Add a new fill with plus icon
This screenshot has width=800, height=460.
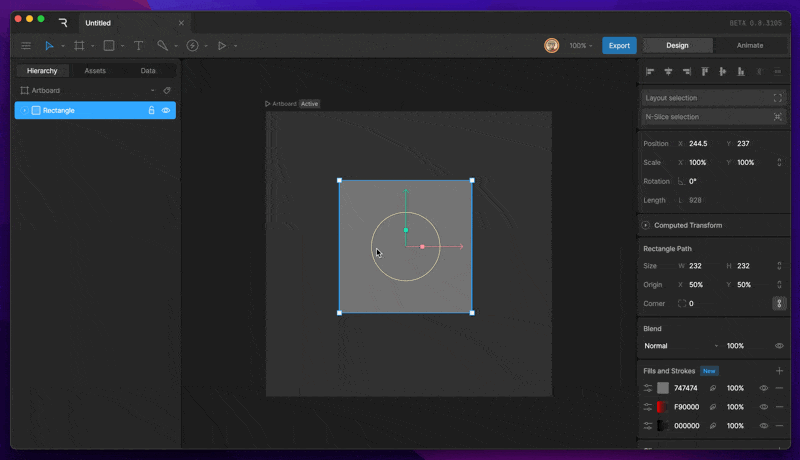[x=779, y=371]
